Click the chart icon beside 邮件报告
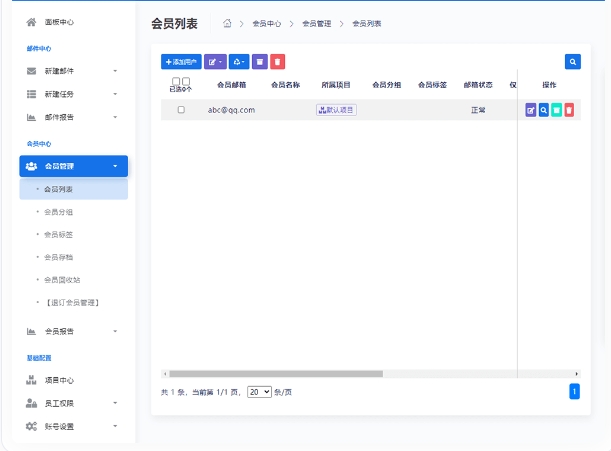Screen dimensions: 611x451 click(x=32, y=117)
